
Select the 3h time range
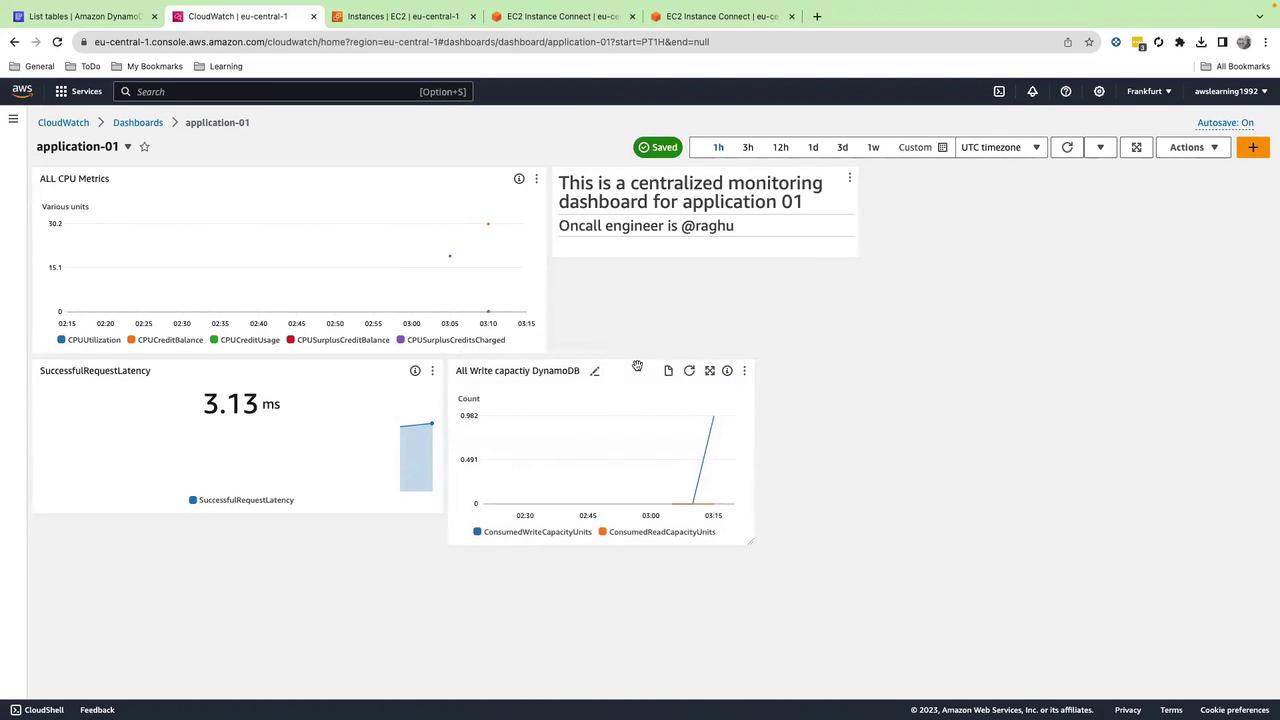tap(748, 147)
